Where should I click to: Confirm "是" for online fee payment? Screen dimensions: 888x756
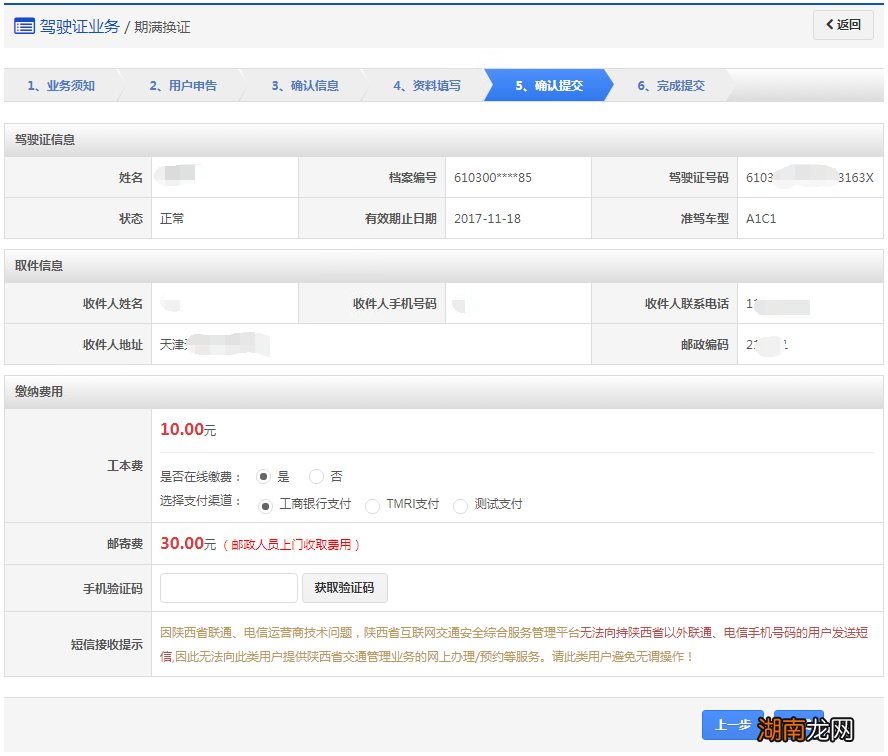[x=263, y=477]
